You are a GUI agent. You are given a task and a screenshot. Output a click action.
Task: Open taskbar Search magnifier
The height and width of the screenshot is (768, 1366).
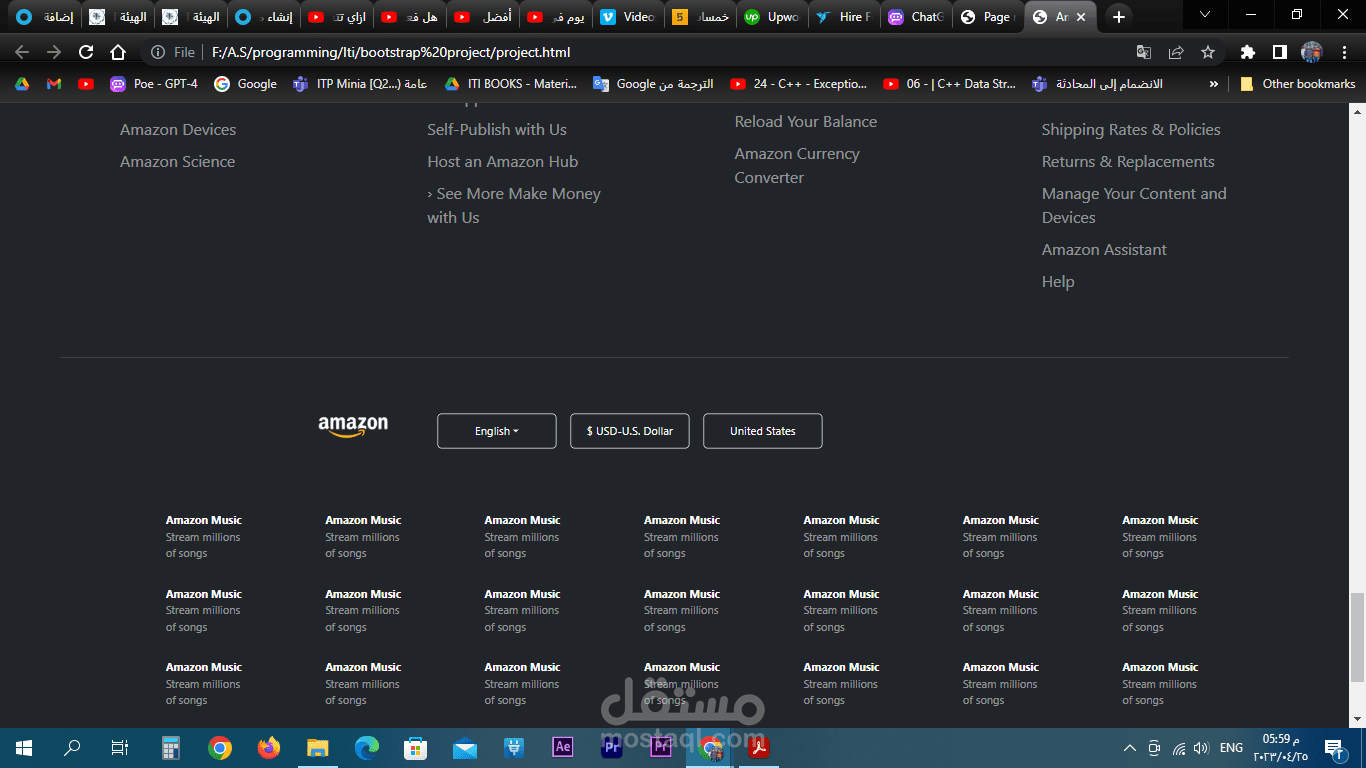(x=72, y=747)
